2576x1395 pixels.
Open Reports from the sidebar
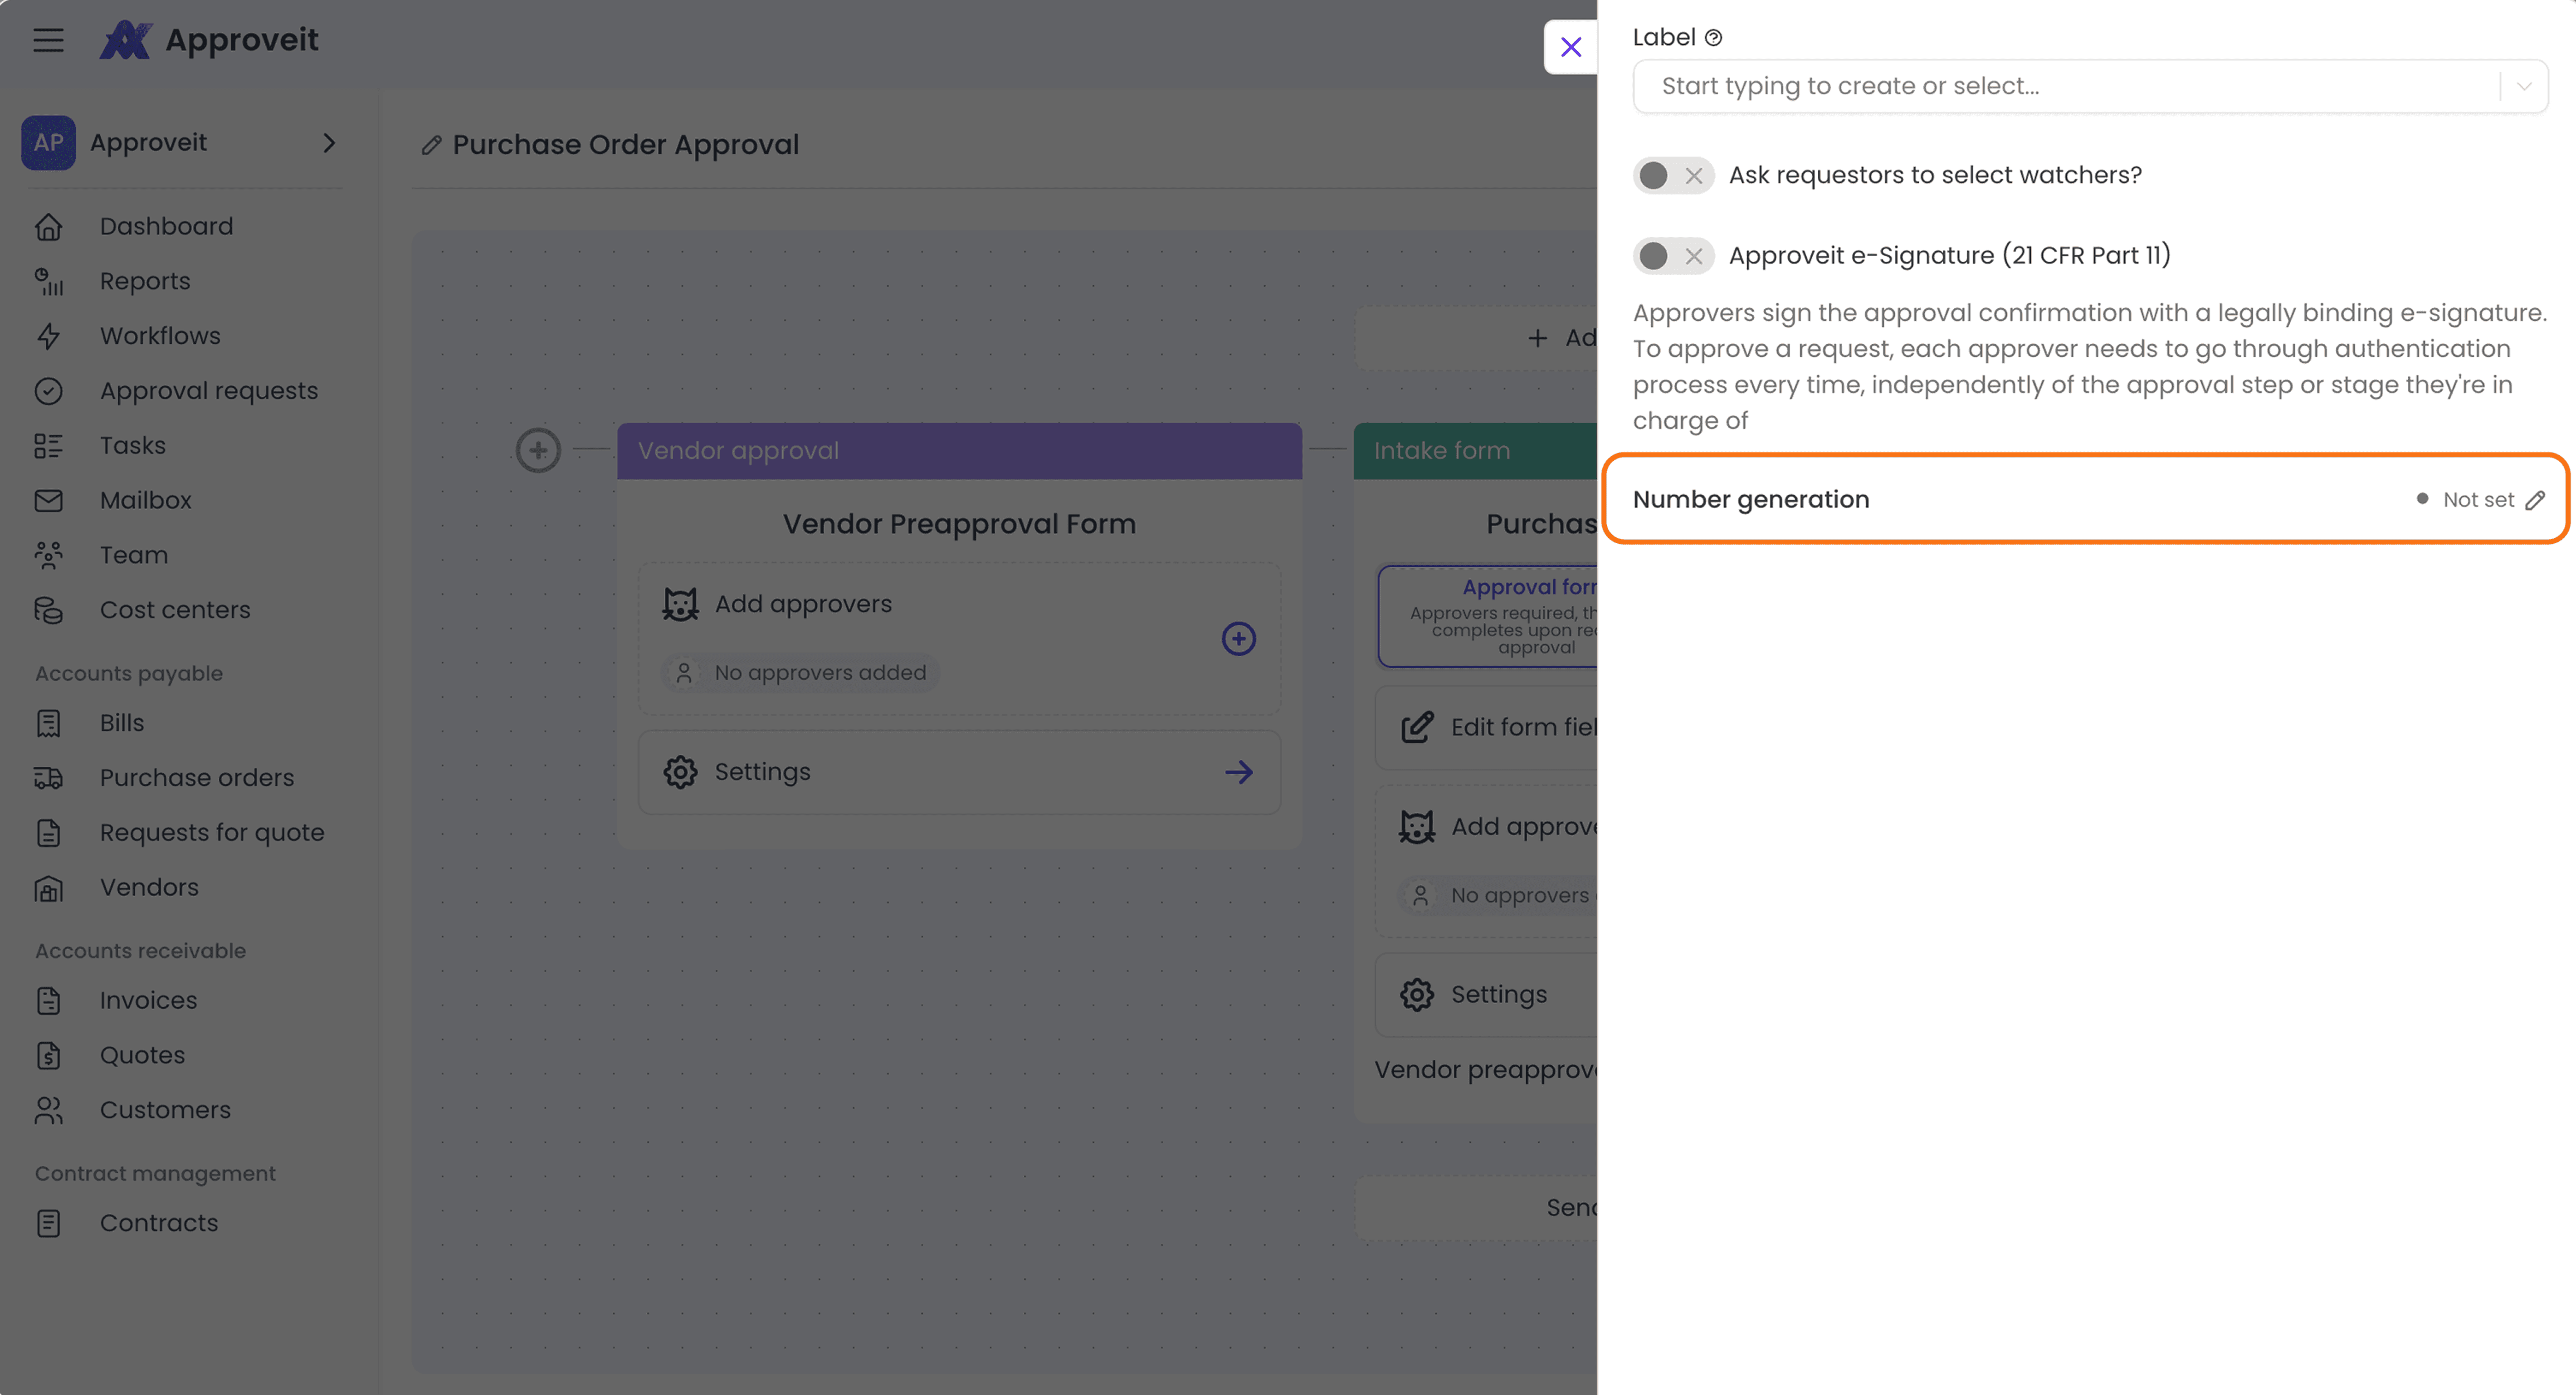pyautogui.click(x=145, y=282)
